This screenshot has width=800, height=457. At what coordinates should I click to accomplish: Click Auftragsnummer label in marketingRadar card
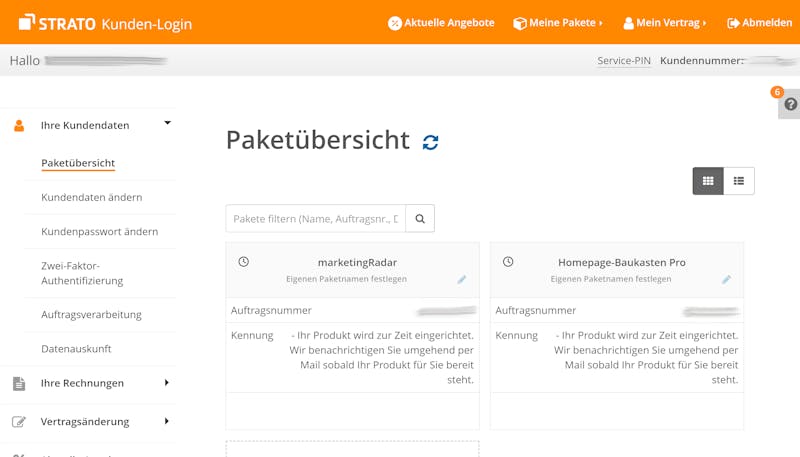coord(271,311)
